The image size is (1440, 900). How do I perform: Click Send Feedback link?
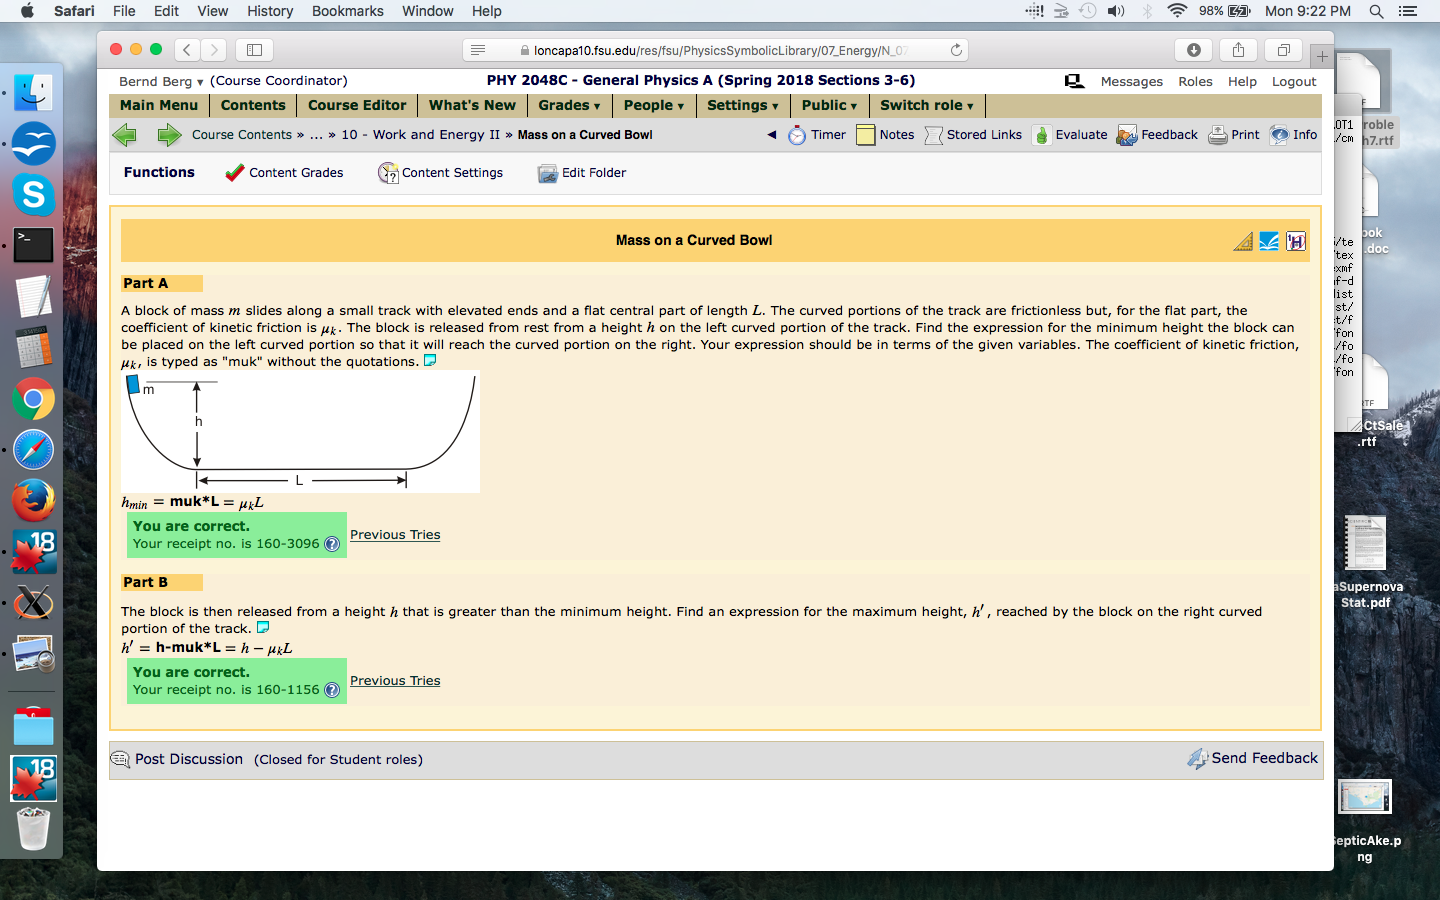coord(1253,759)
